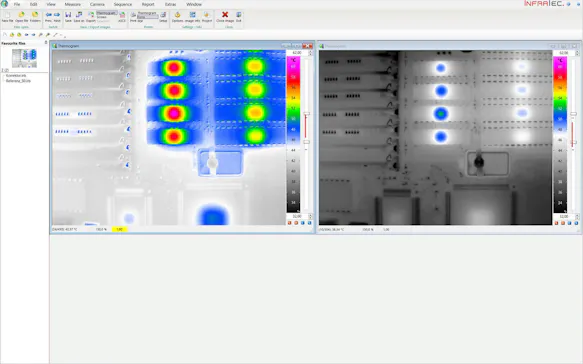Click the left thermogram maximum temperature field
Screen dimensions: 583x364
[x=297, y=53]
